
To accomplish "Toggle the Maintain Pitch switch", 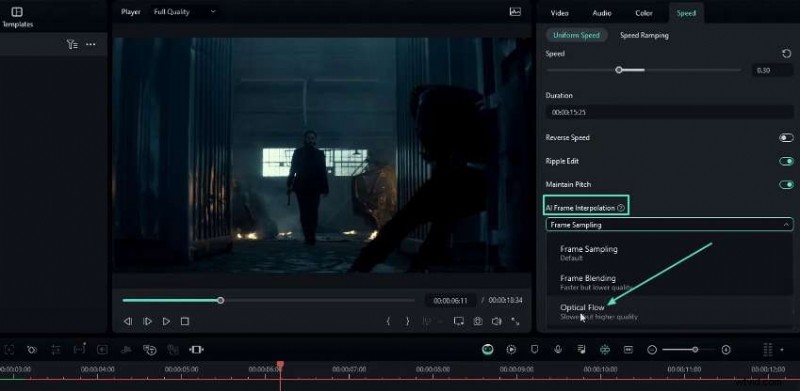I will coord(786,184).
